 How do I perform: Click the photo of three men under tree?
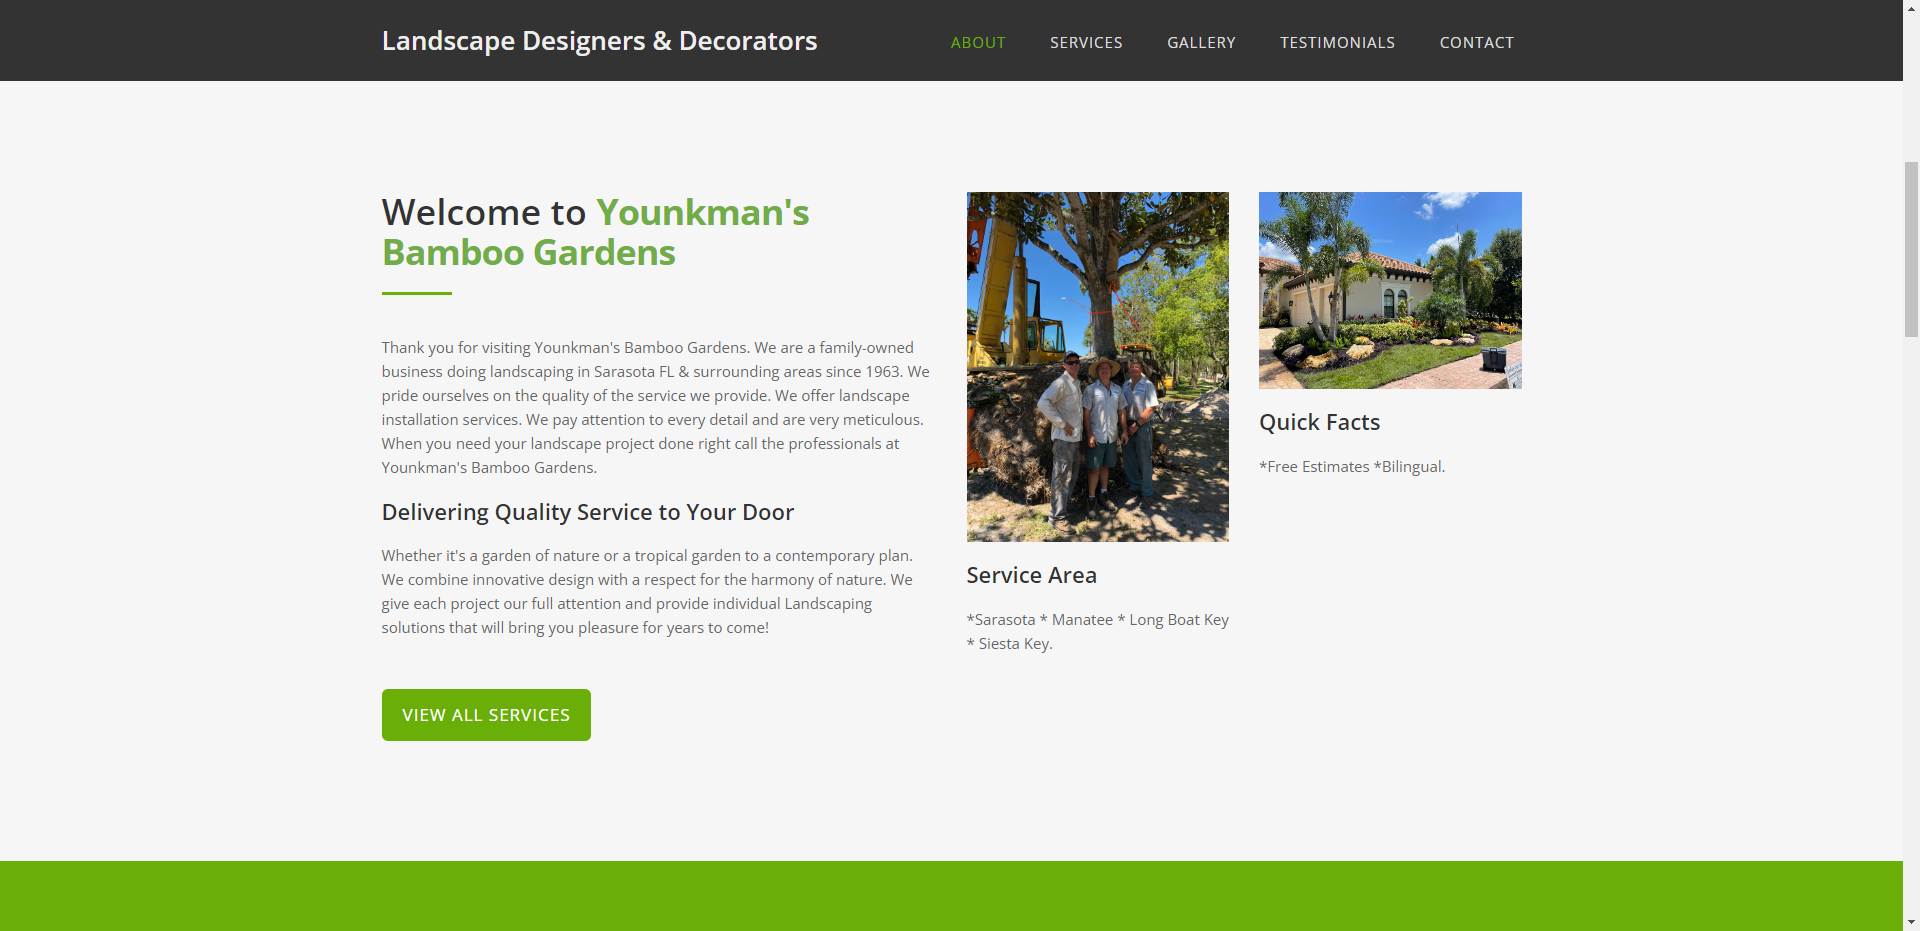coord(1097,367)
